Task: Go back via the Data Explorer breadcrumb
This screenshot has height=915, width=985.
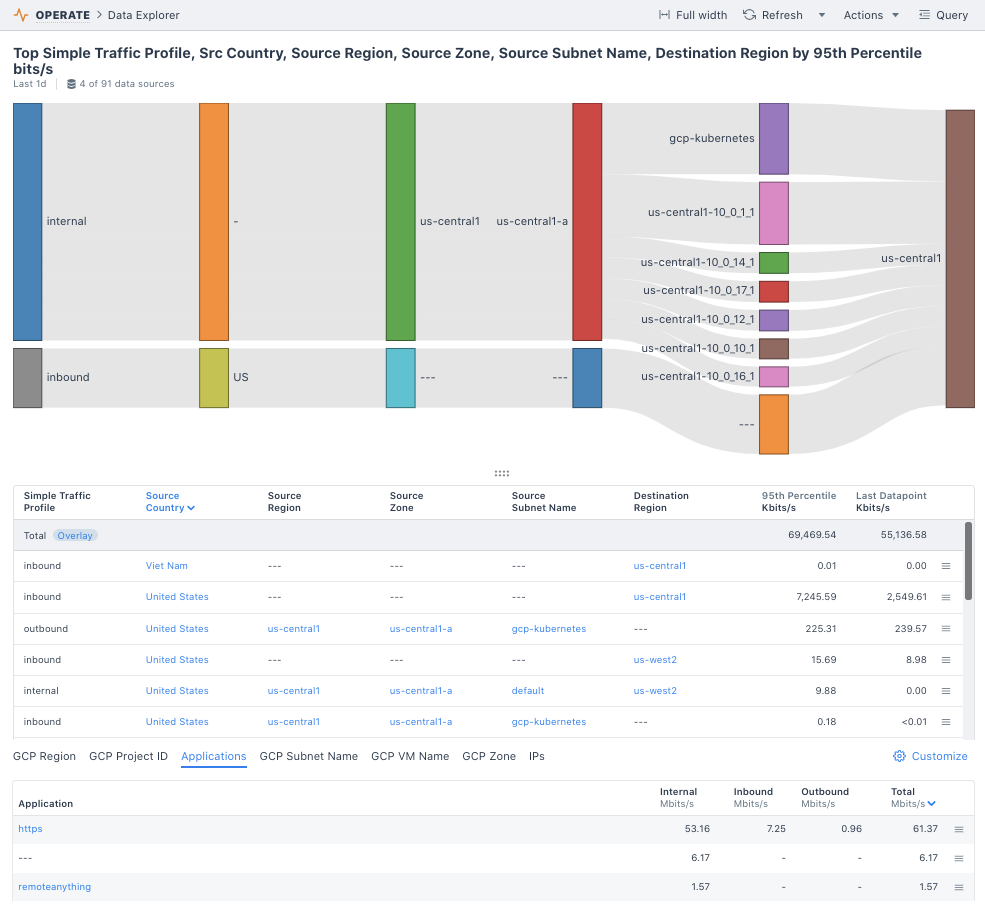Action: 142,15
